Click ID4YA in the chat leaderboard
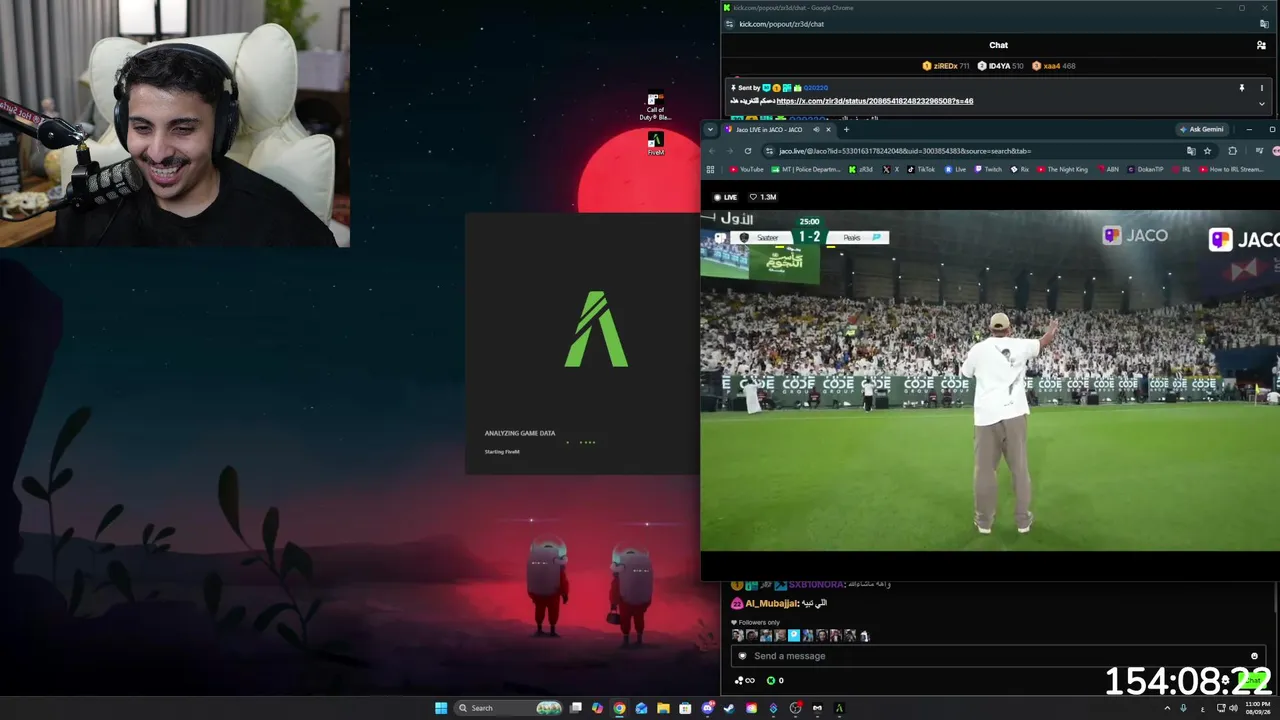The width and height of the screenshot is (1280, 720). click(1000, 66)
